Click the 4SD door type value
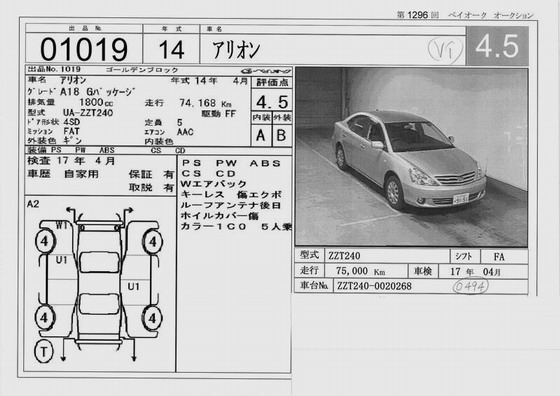Image resolution: width=560 pixels, height=396 pixels. pyautogui.click(x=72, y=122)
